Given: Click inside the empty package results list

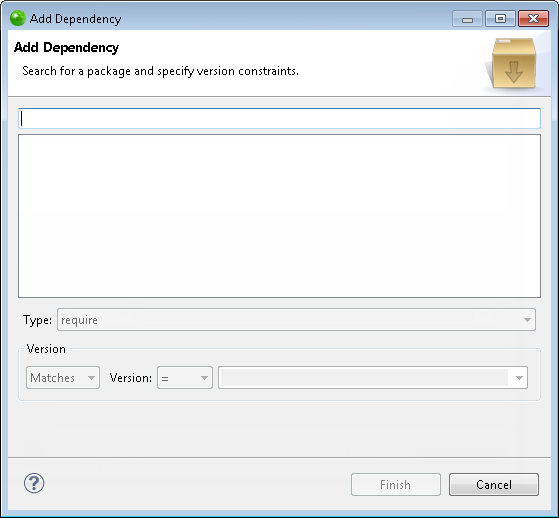Looking at the screenshot, I should pyautogui.click(x=280, y=216).
